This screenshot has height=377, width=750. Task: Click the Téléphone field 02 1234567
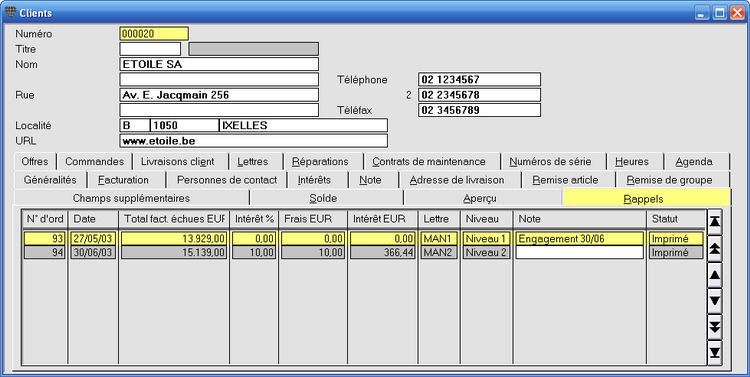click(479, 79)
